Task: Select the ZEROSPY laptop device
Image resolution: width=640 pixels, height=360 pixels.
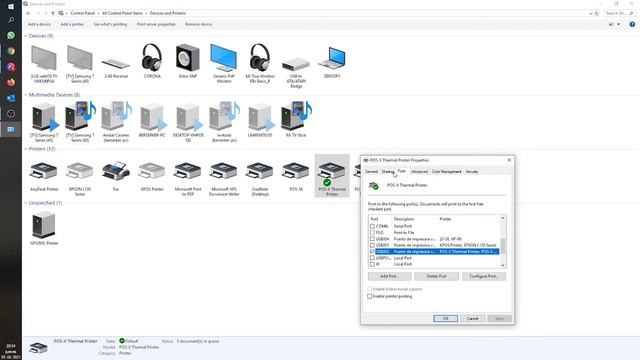Action: pyautogui.click(x=332, y=62)
